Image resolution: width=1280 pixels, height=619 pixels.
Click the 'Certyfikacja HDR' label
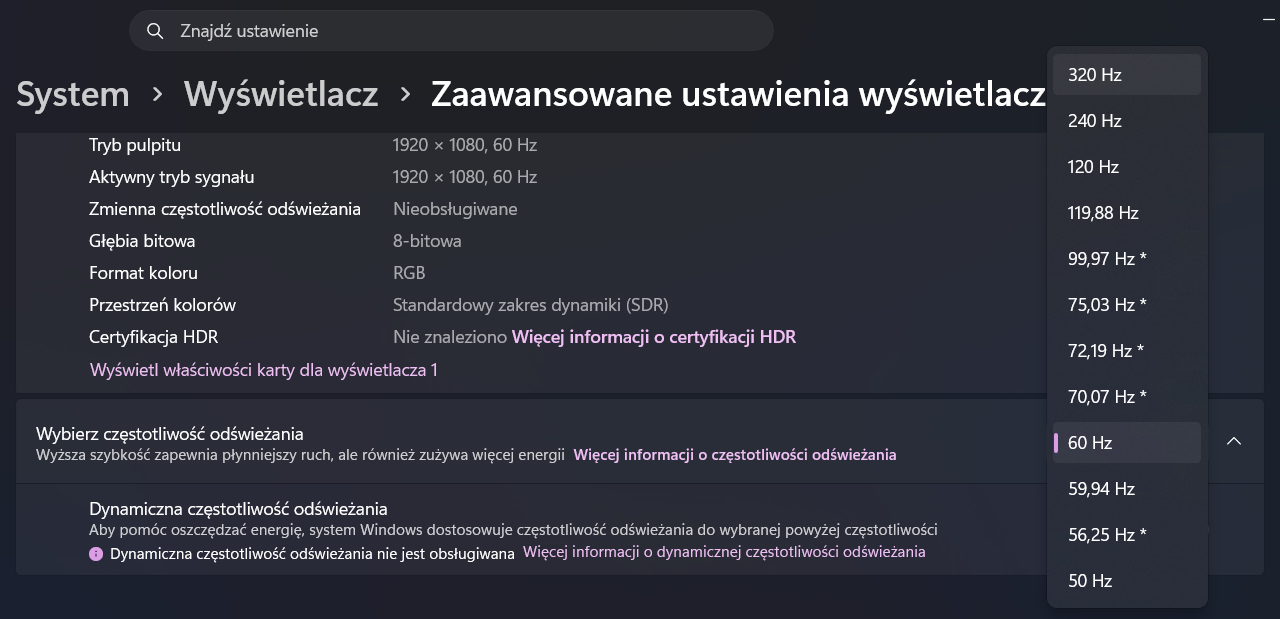coord(153,337)
